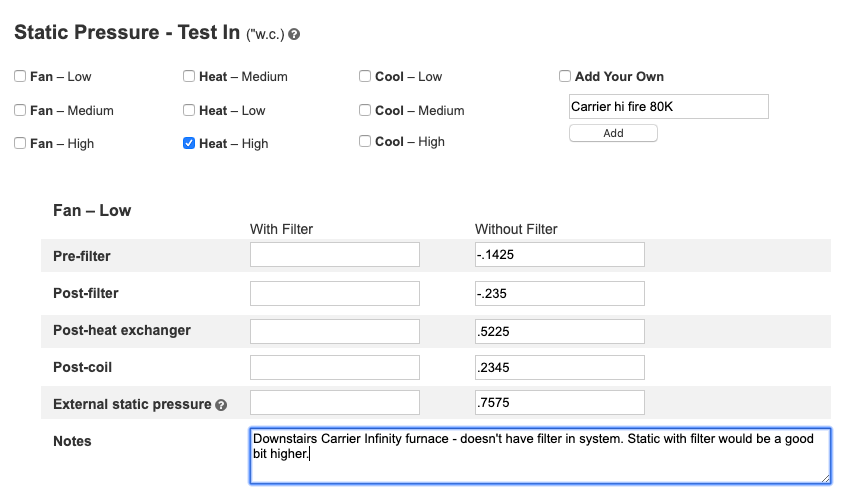The height and width of the screenshot is (497, 854).
Task: Click the Add button
Action: tap(613, 133)
